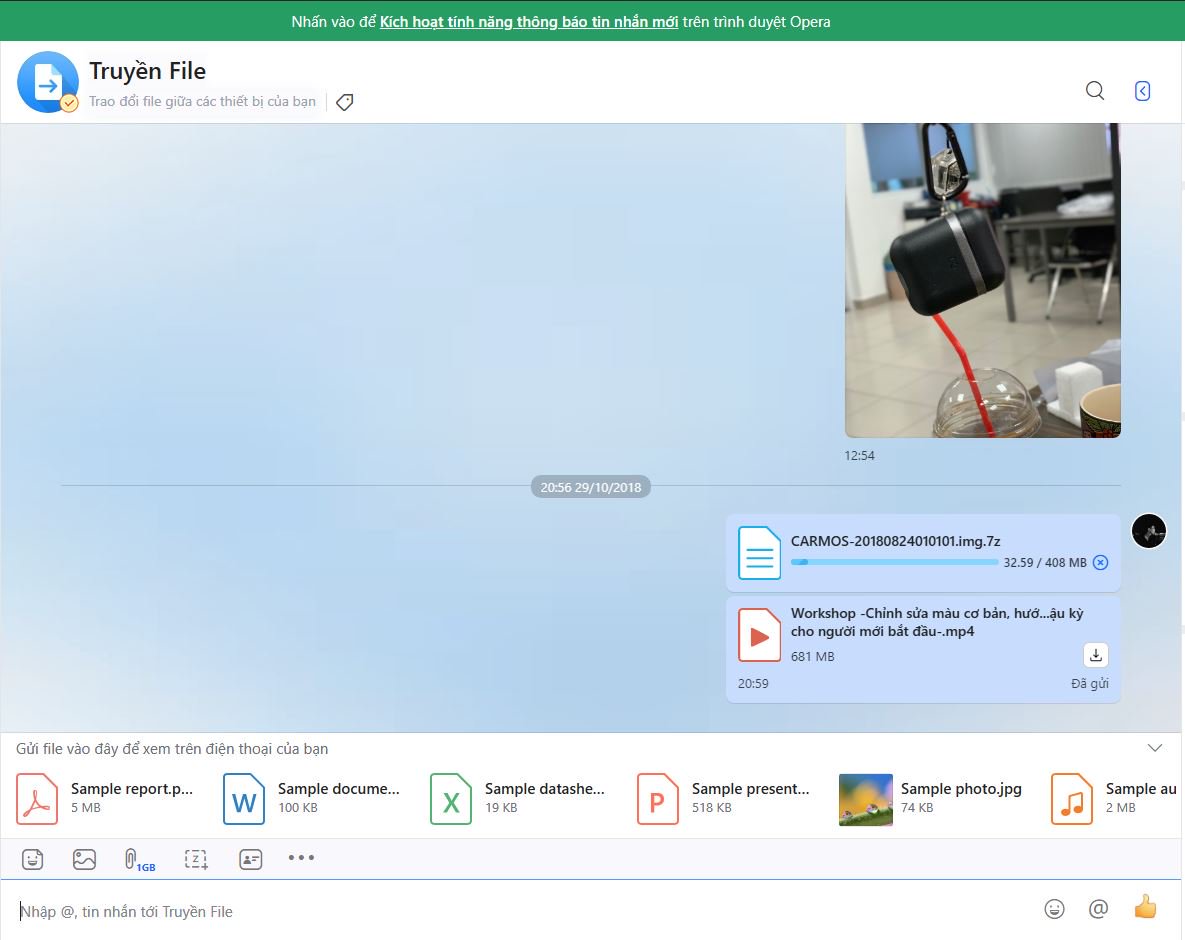Screen dimensions: 1185x940
Task: Capture the screen with the screenshot tool
Action: click(x=196, y=858)
